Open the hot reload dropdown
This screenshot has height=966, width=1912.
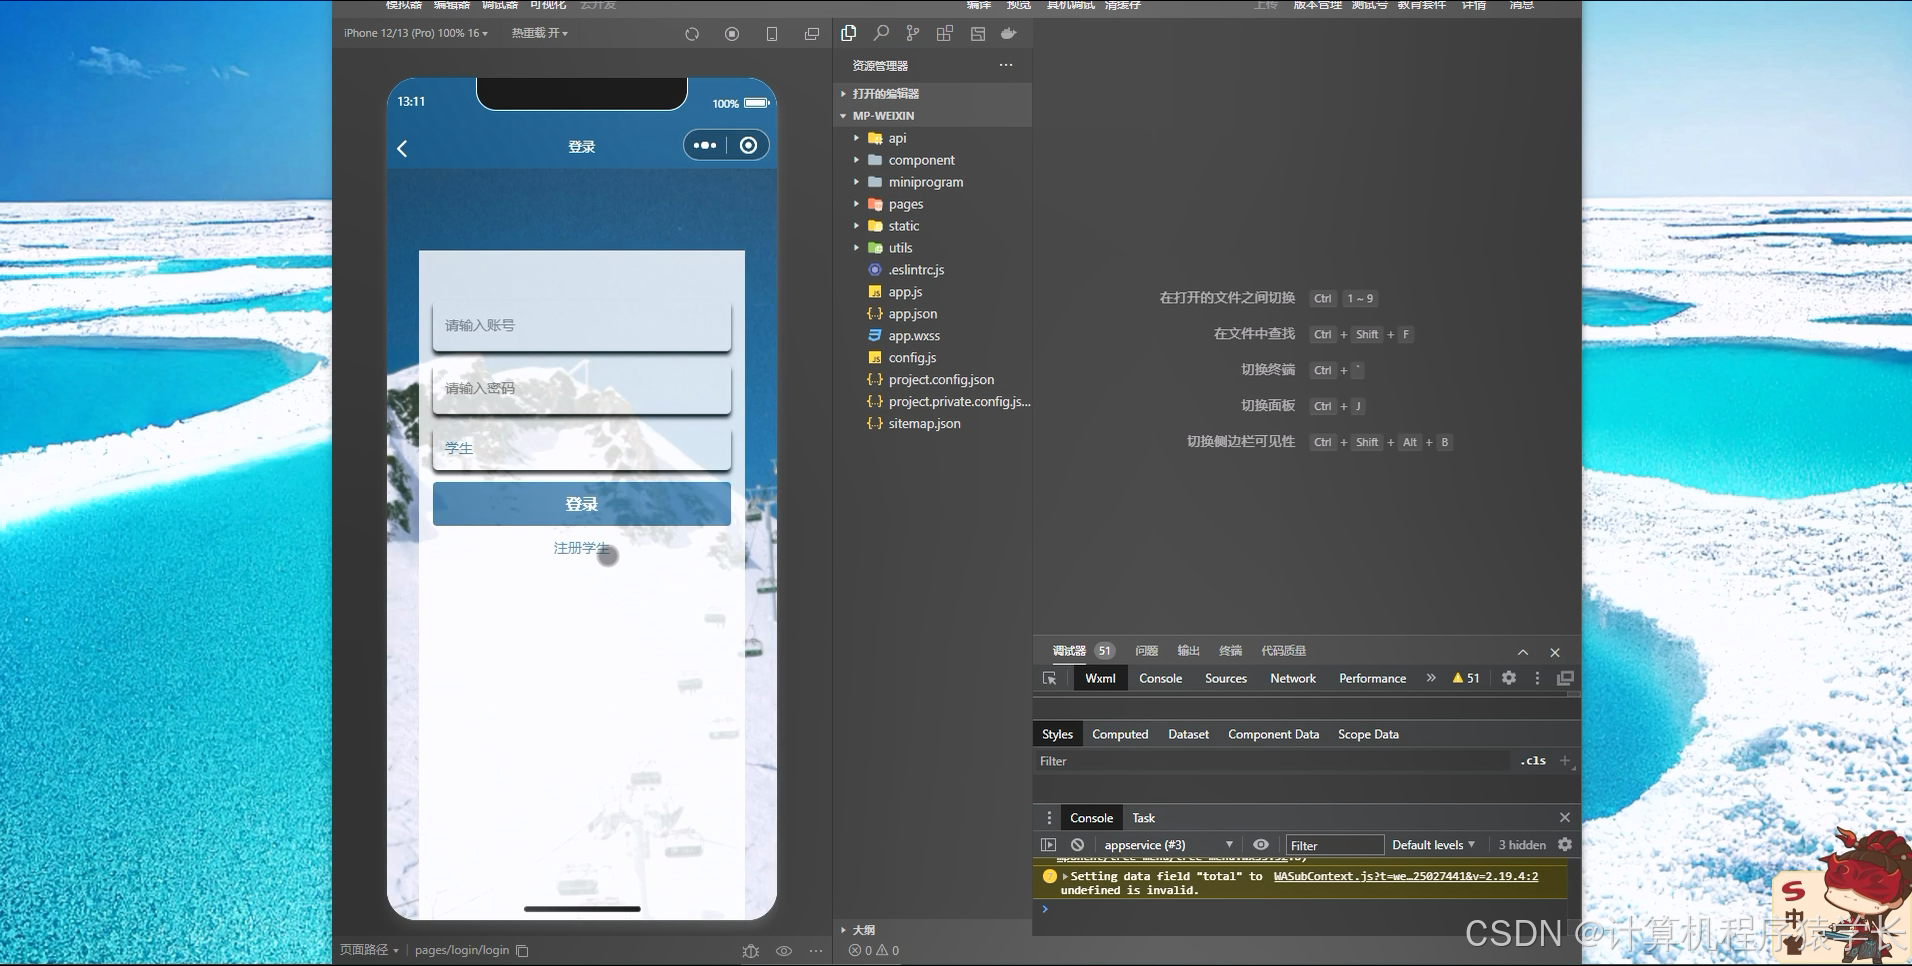coord(540,33)
